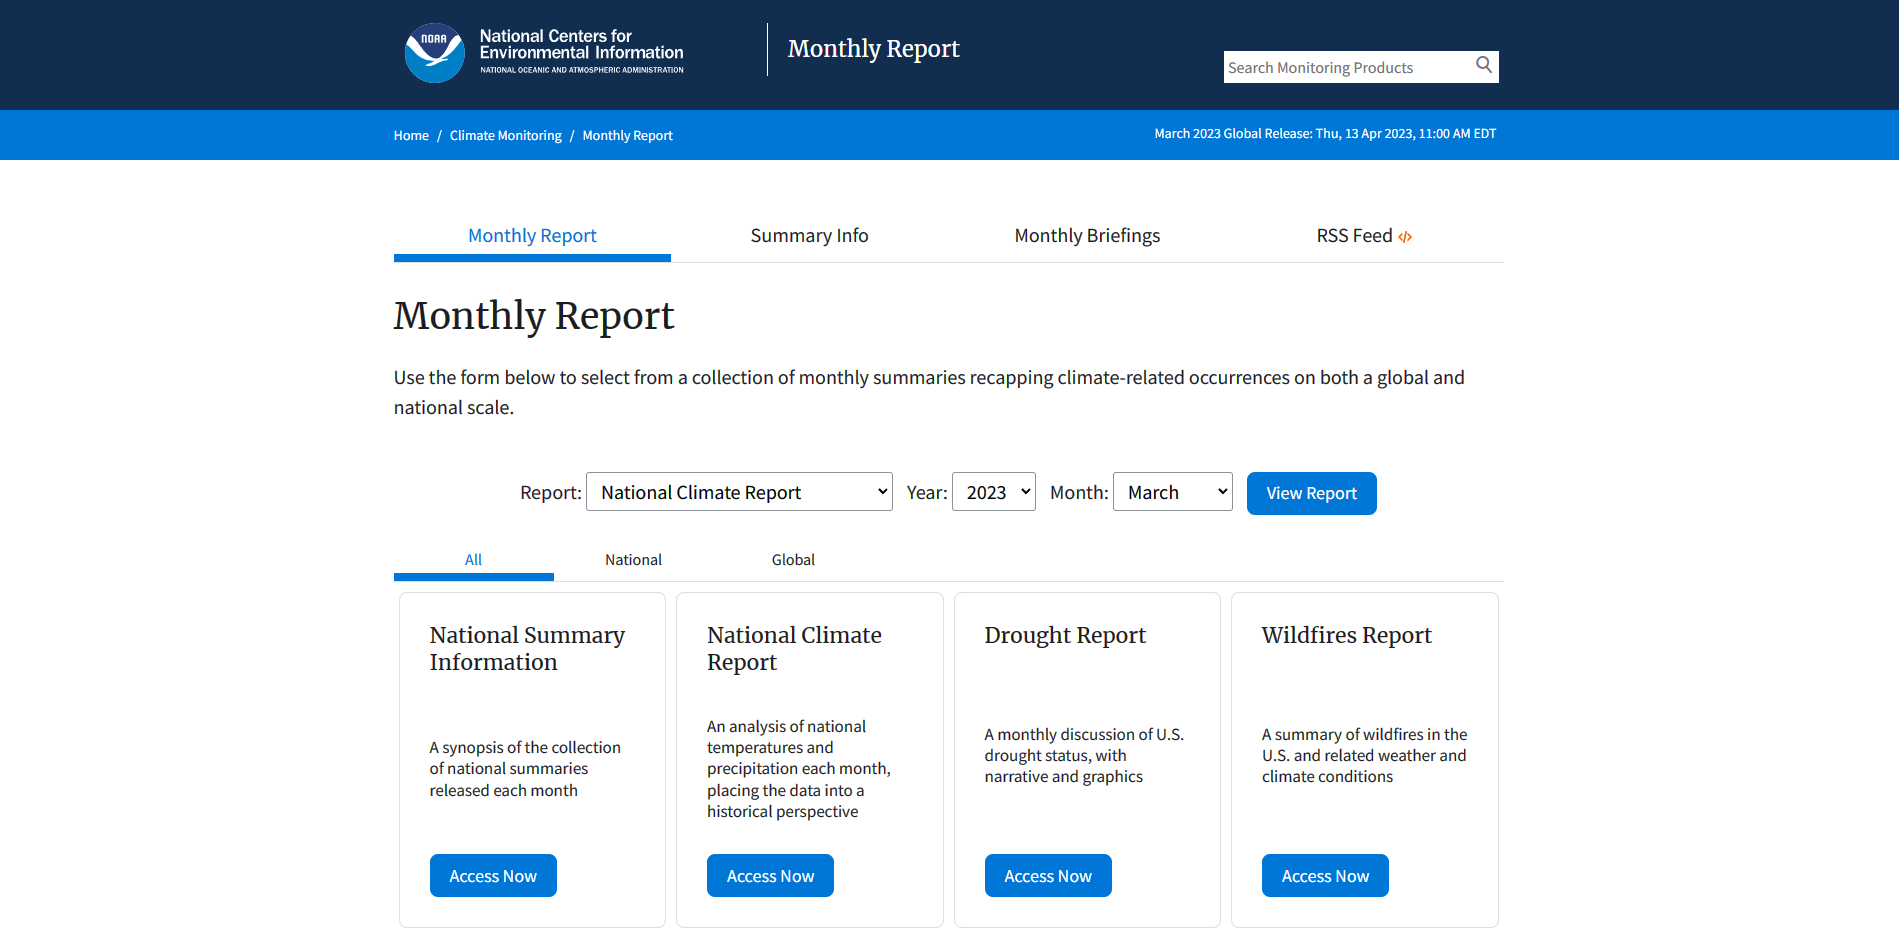Viewport: 1899px width, 939px height.
Task: Access Now for Wildfires Report
Action: click(1325, 876)
